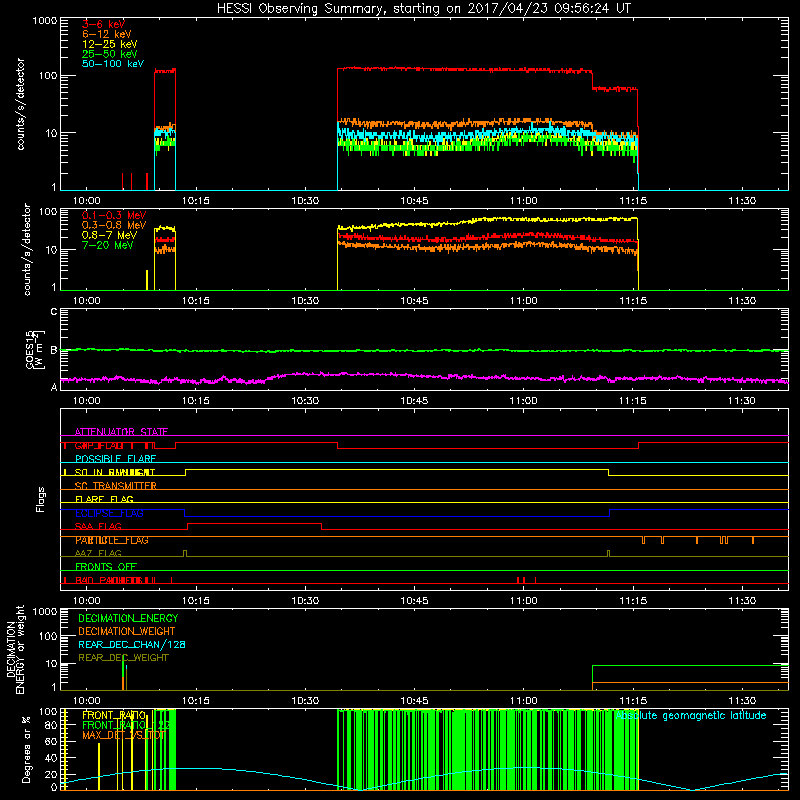Click the HESSI Observing Summary title text
800x800 pixels.
tap(424, 9)
